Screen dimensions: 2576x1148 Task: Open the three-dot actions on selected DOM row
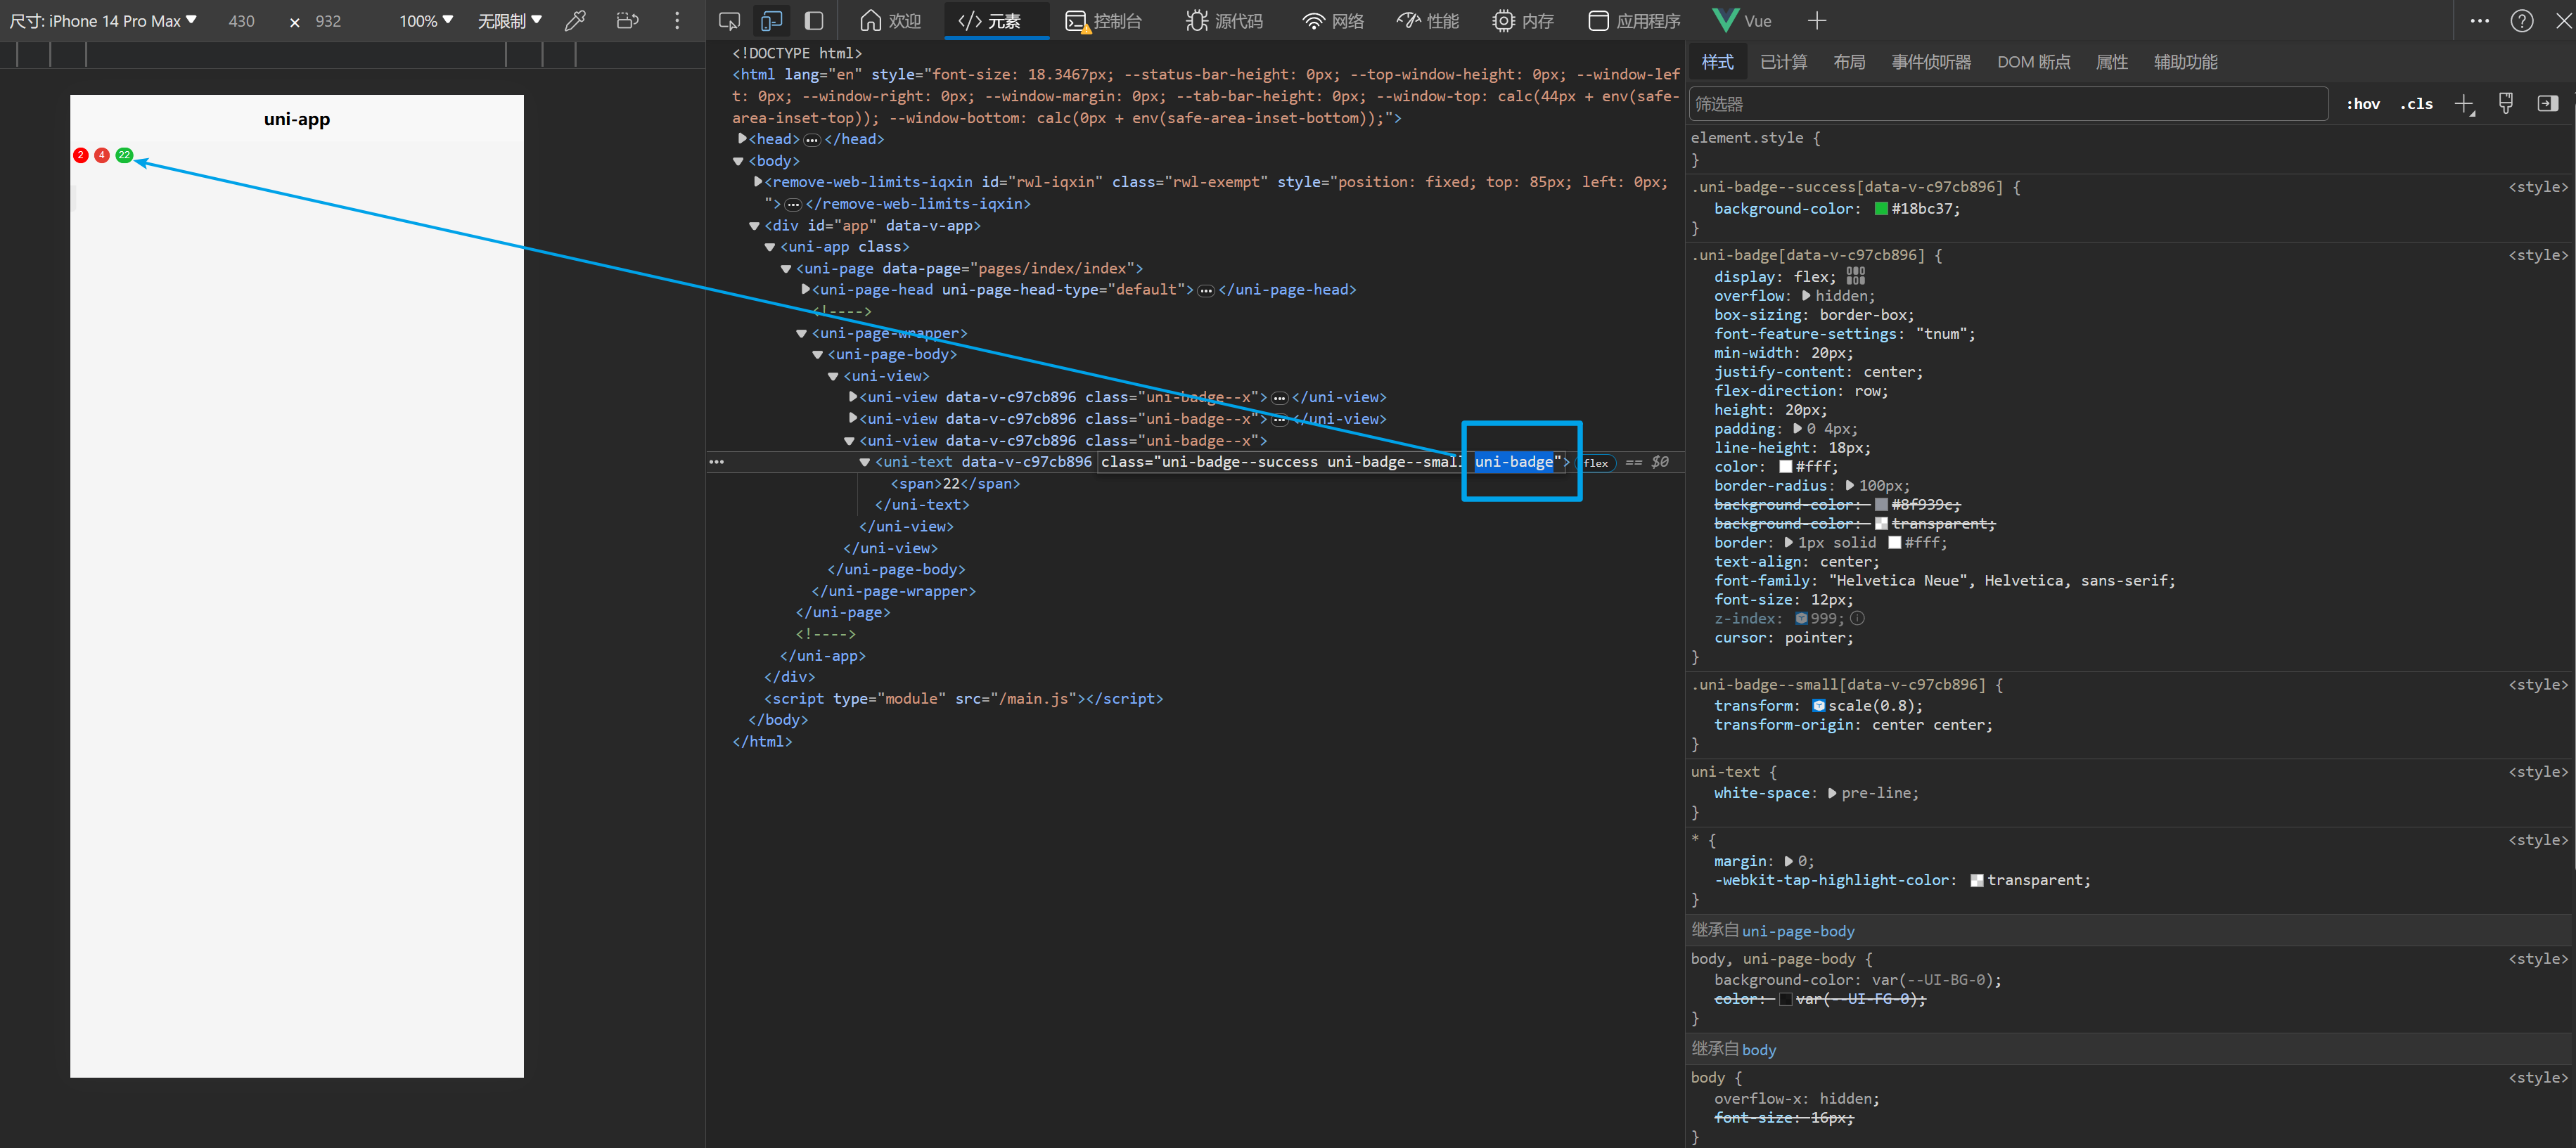[x=716, y=462]
